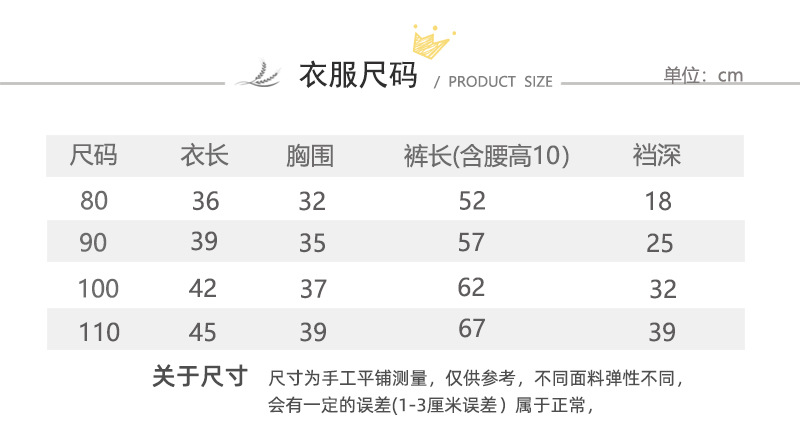Click size 110 row label
The height and width of the screenshot is (436, 800).
click(x=98, y=331)
